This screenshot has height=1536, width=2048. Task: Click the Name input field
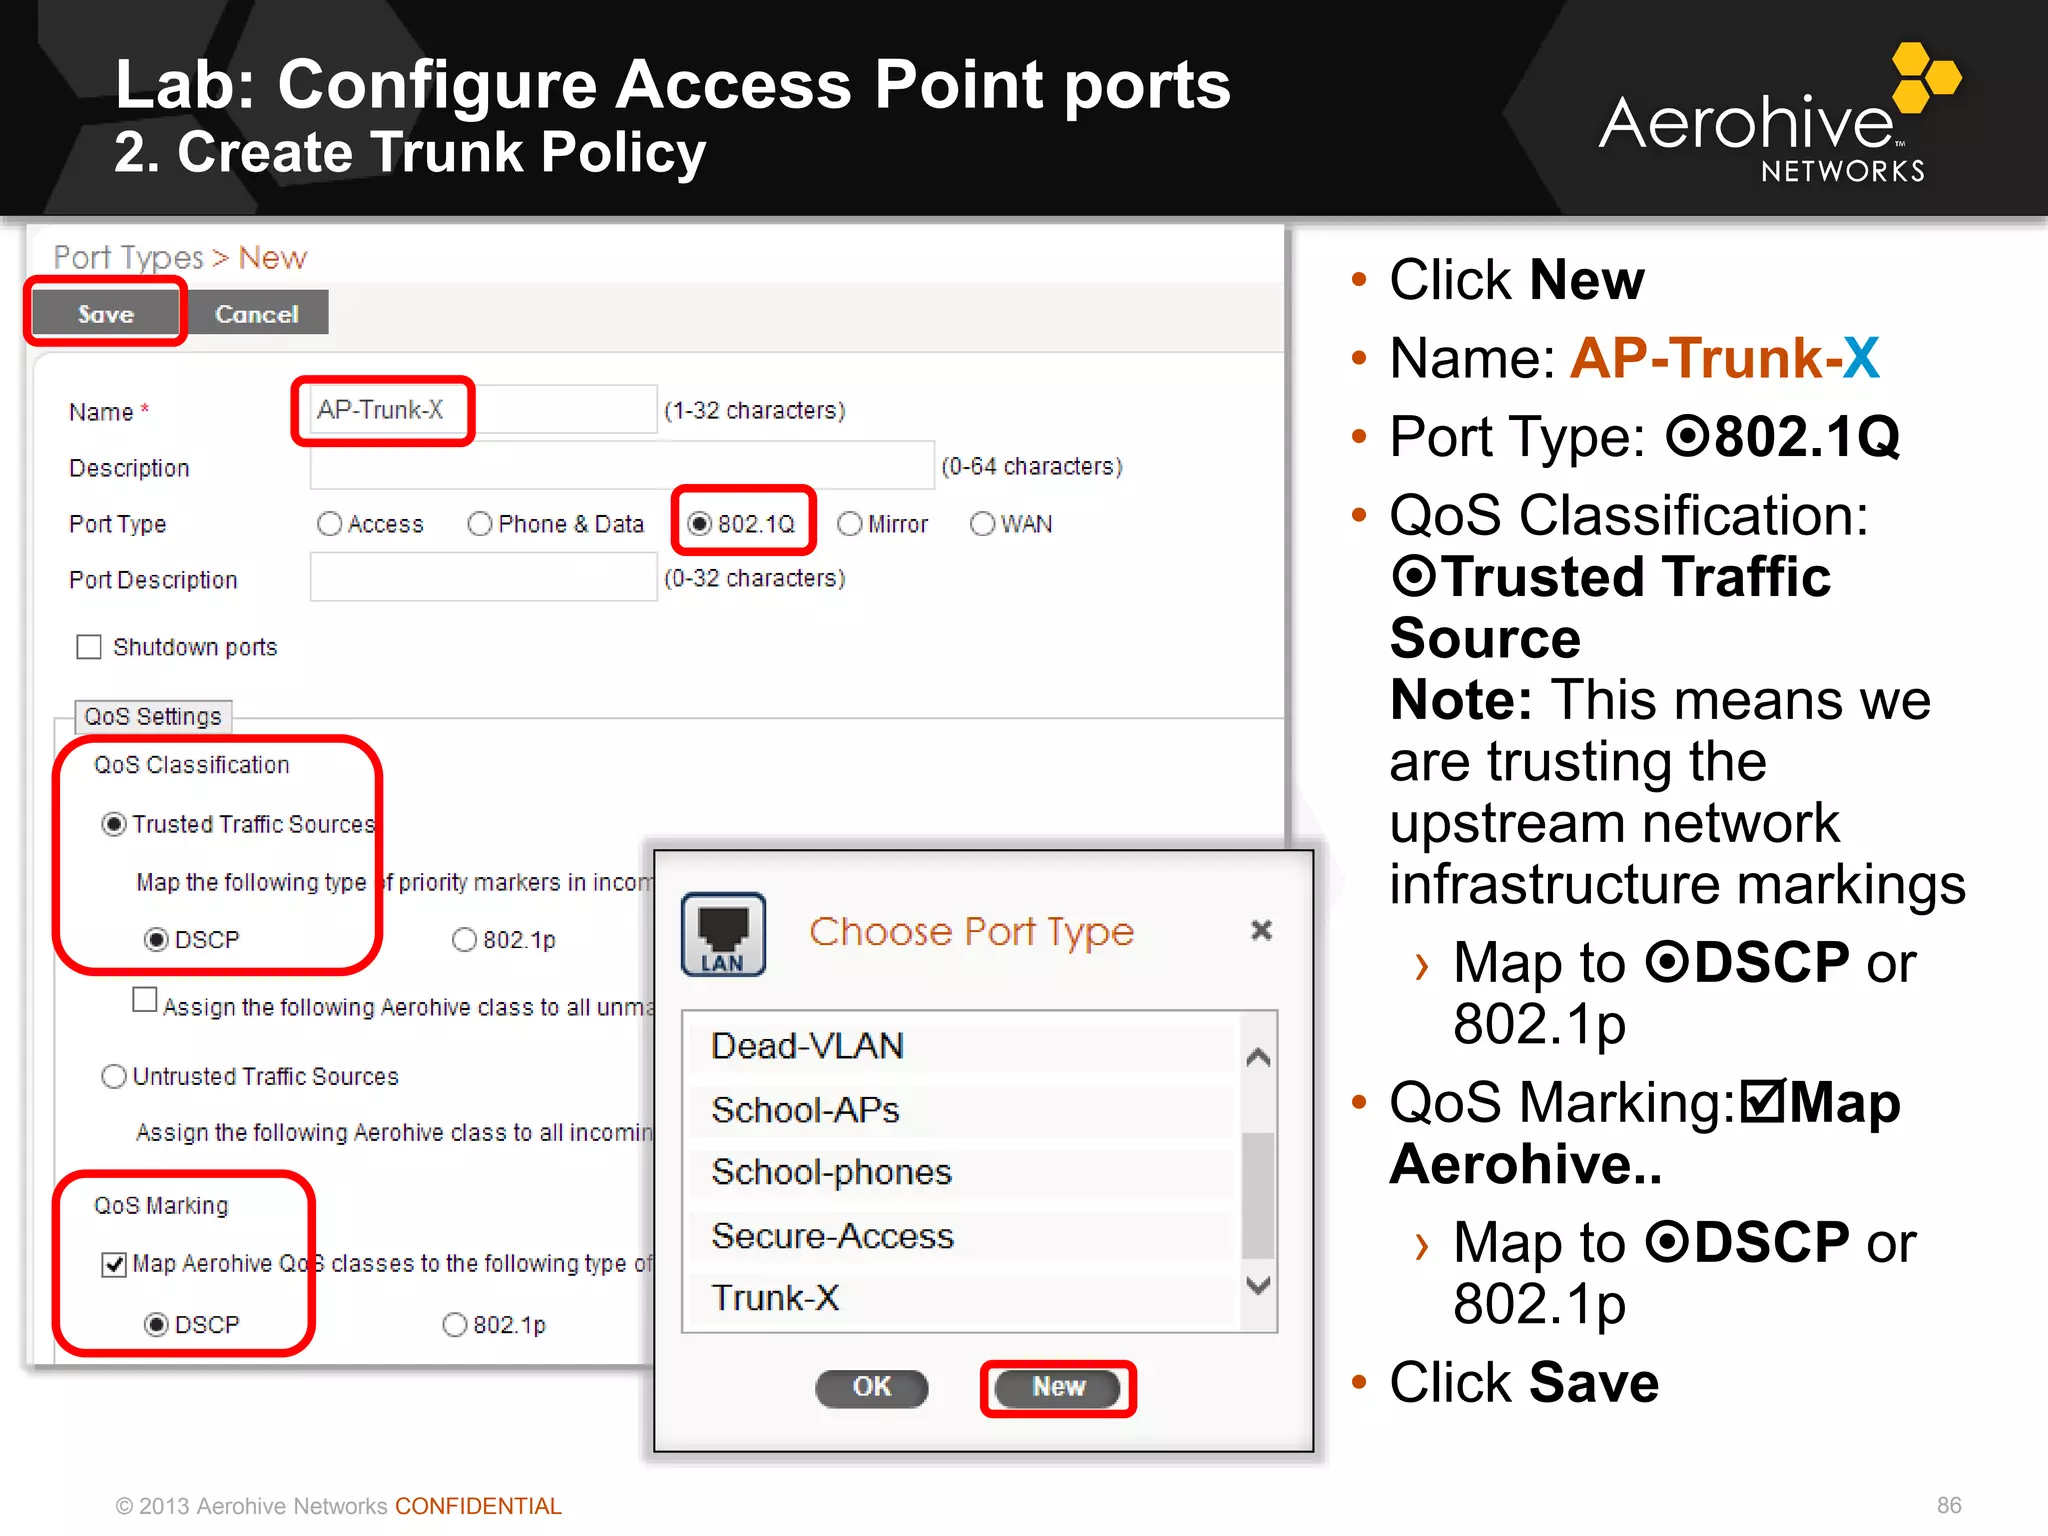point(483,410)
